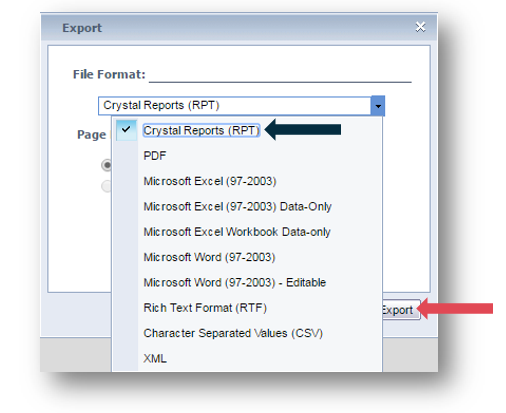506x413 pixels.
Task: Choose PDF export format
Action: tap(155, 156)
